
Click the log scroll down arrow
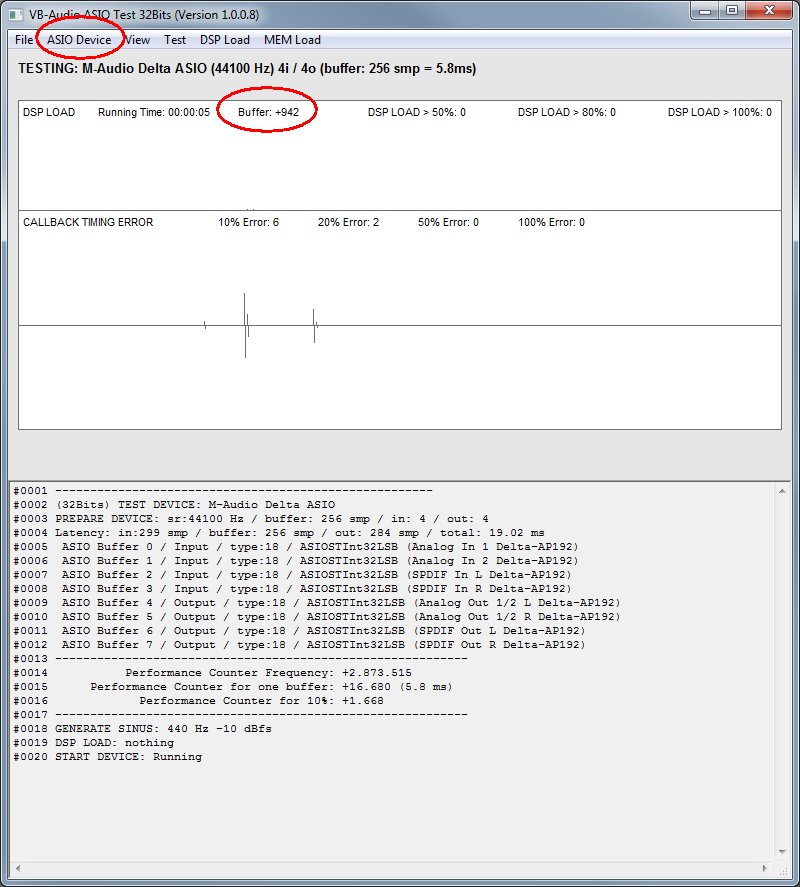pos(782,852)
